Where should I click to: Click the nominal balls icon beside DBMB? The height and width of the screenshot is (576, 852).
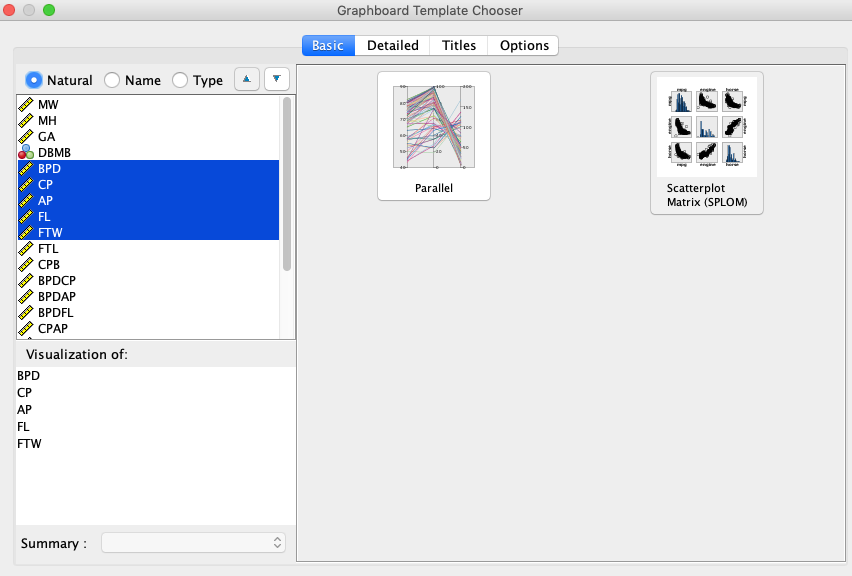[26, 152]
